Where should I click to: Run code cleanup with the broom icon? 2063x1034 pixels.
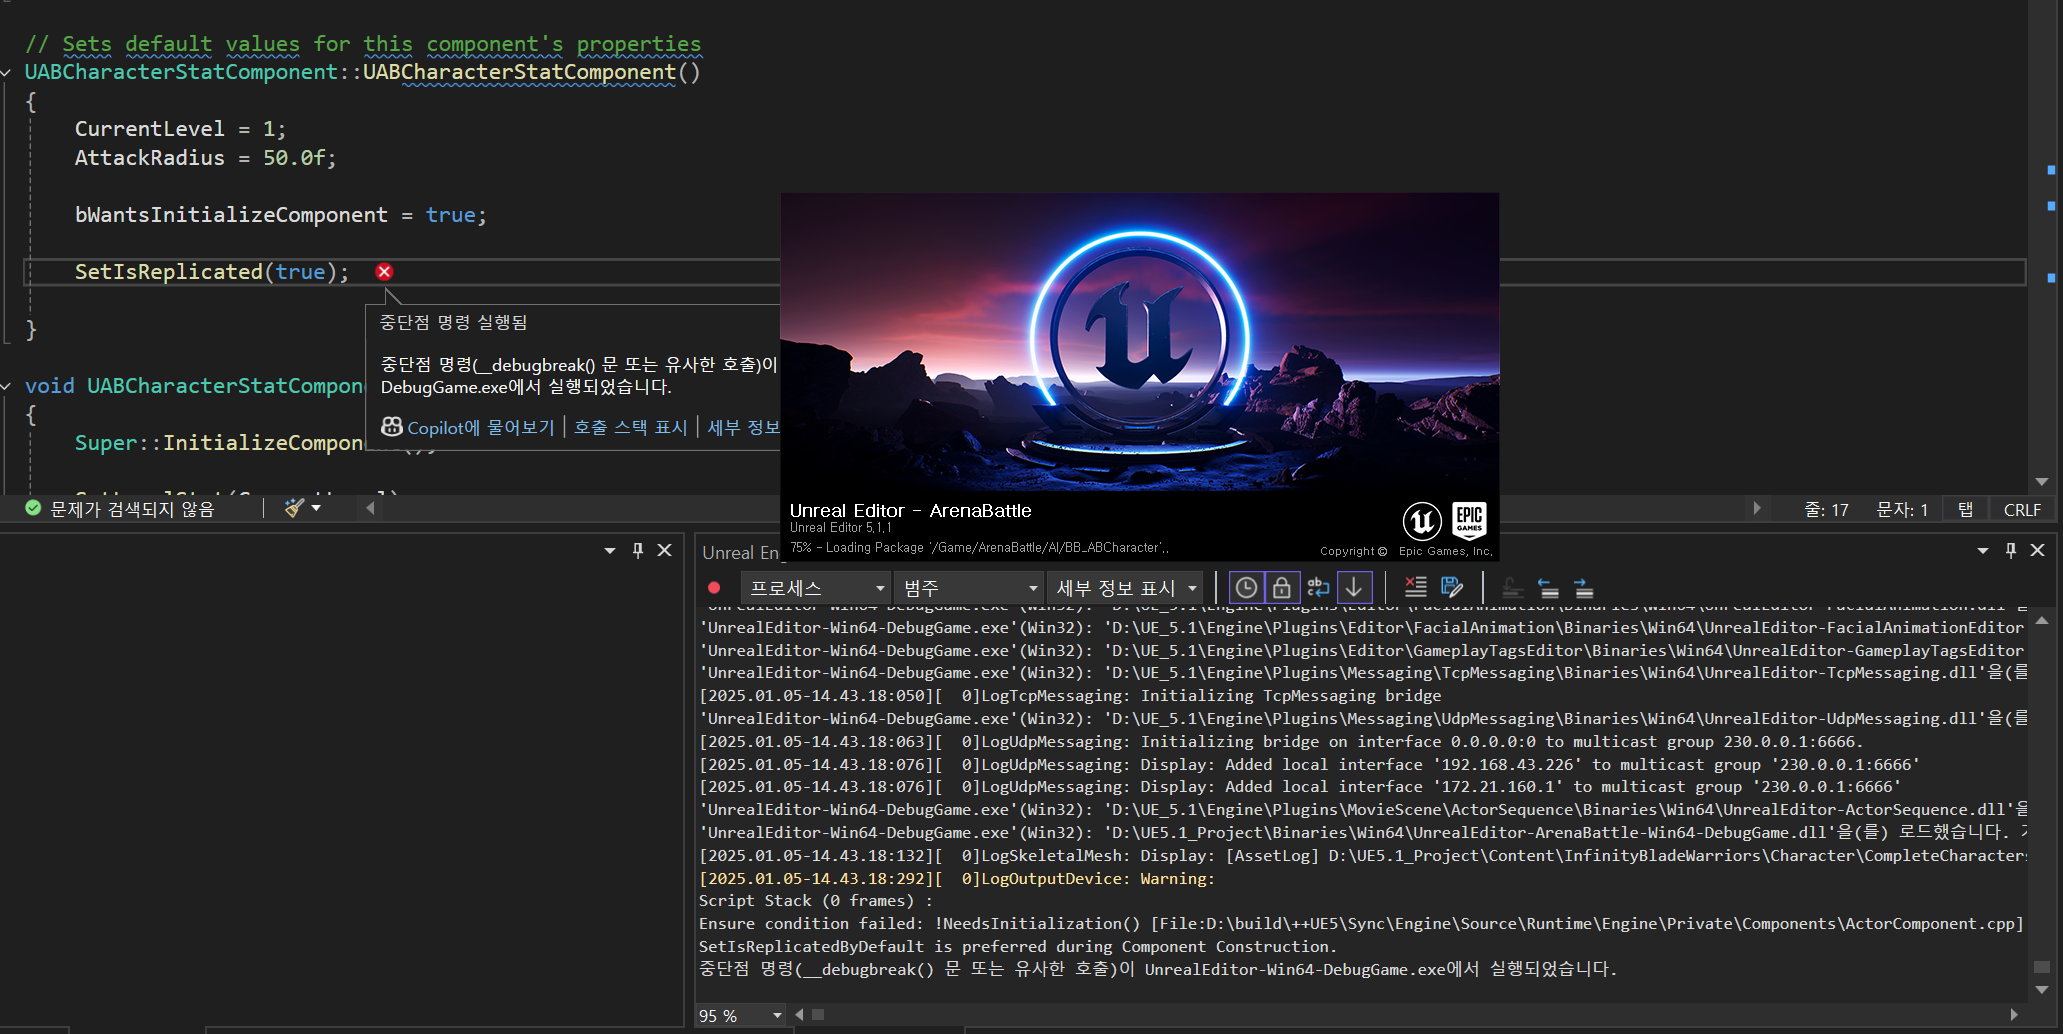coord(294,508)
